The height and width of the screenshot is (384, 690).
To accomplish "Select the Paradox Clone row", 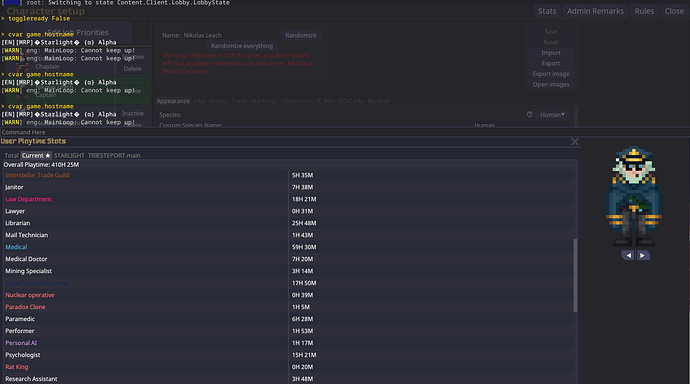I will 288,307.
